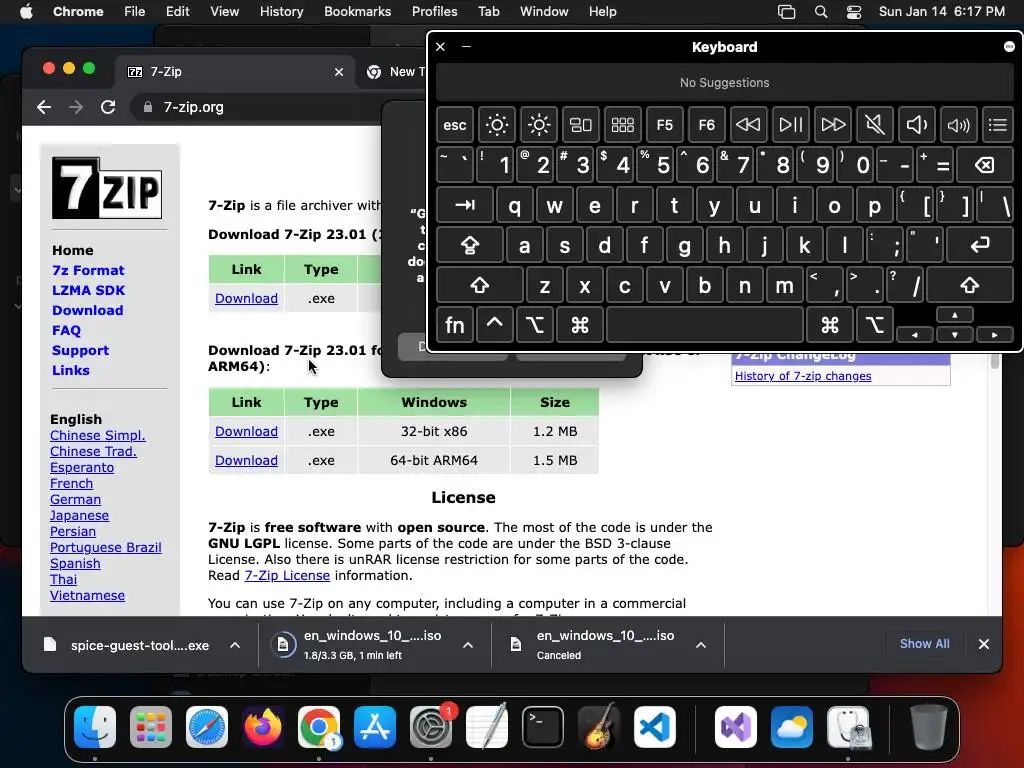Go back in Chrome
Screen dimensions: 1024x768
click(x=44, y=107)
